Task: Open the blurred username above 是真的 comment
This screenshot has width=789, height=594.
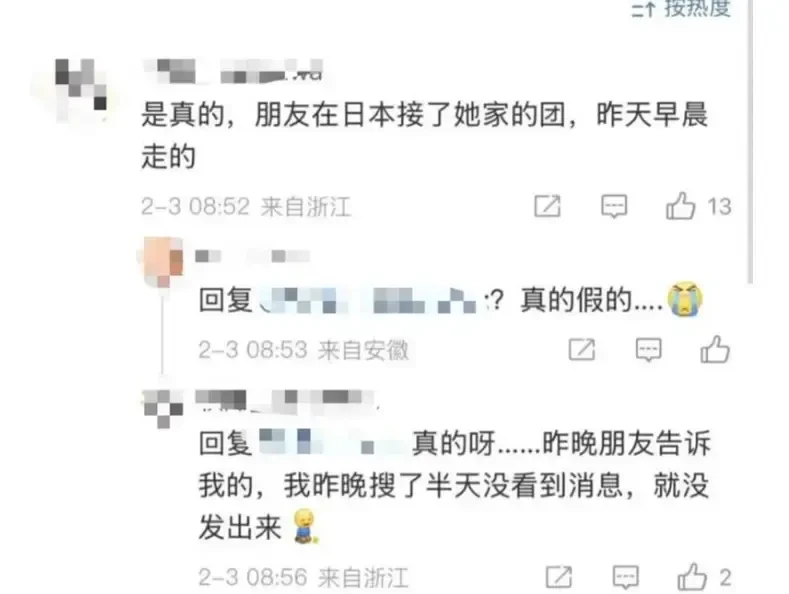Action: (232, 71)
